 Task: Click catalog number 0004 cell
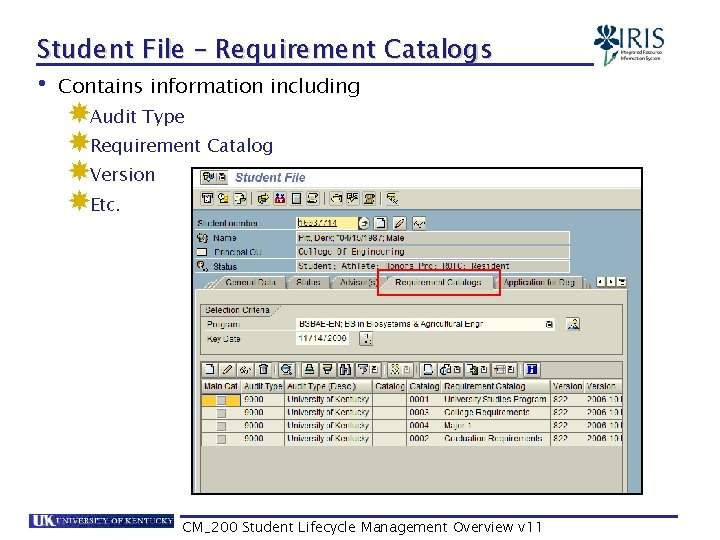pyautogui.click(x=424, y=426)
